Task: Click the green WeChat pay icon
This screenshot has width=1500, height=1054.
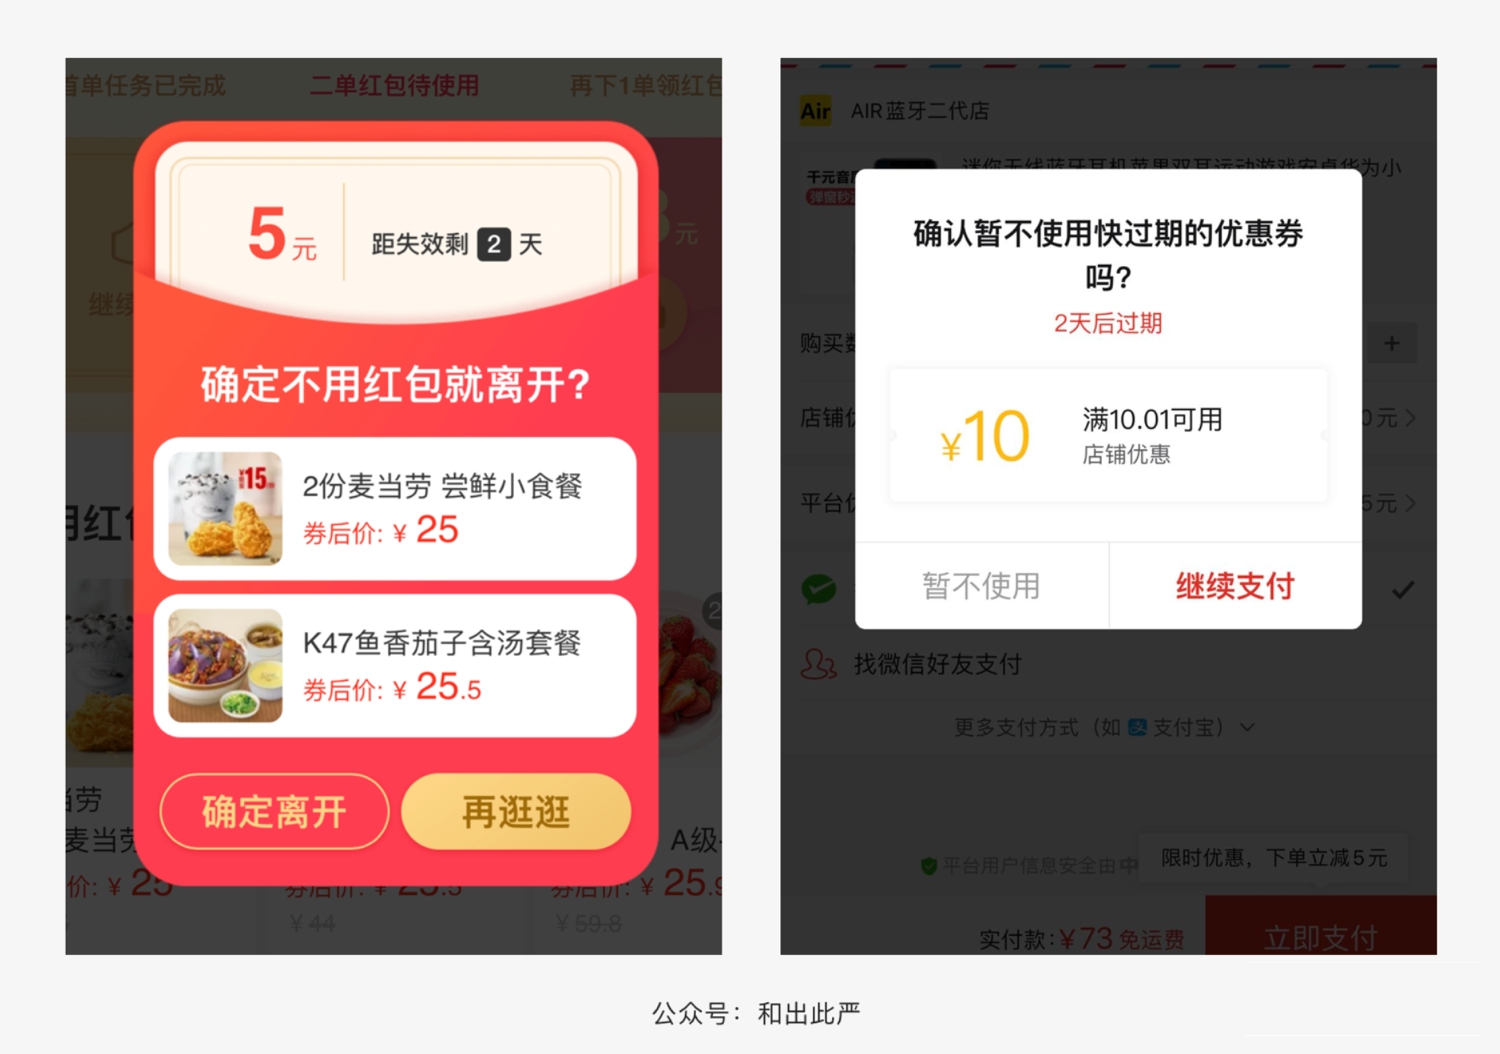Action: [x=819, y=589]
